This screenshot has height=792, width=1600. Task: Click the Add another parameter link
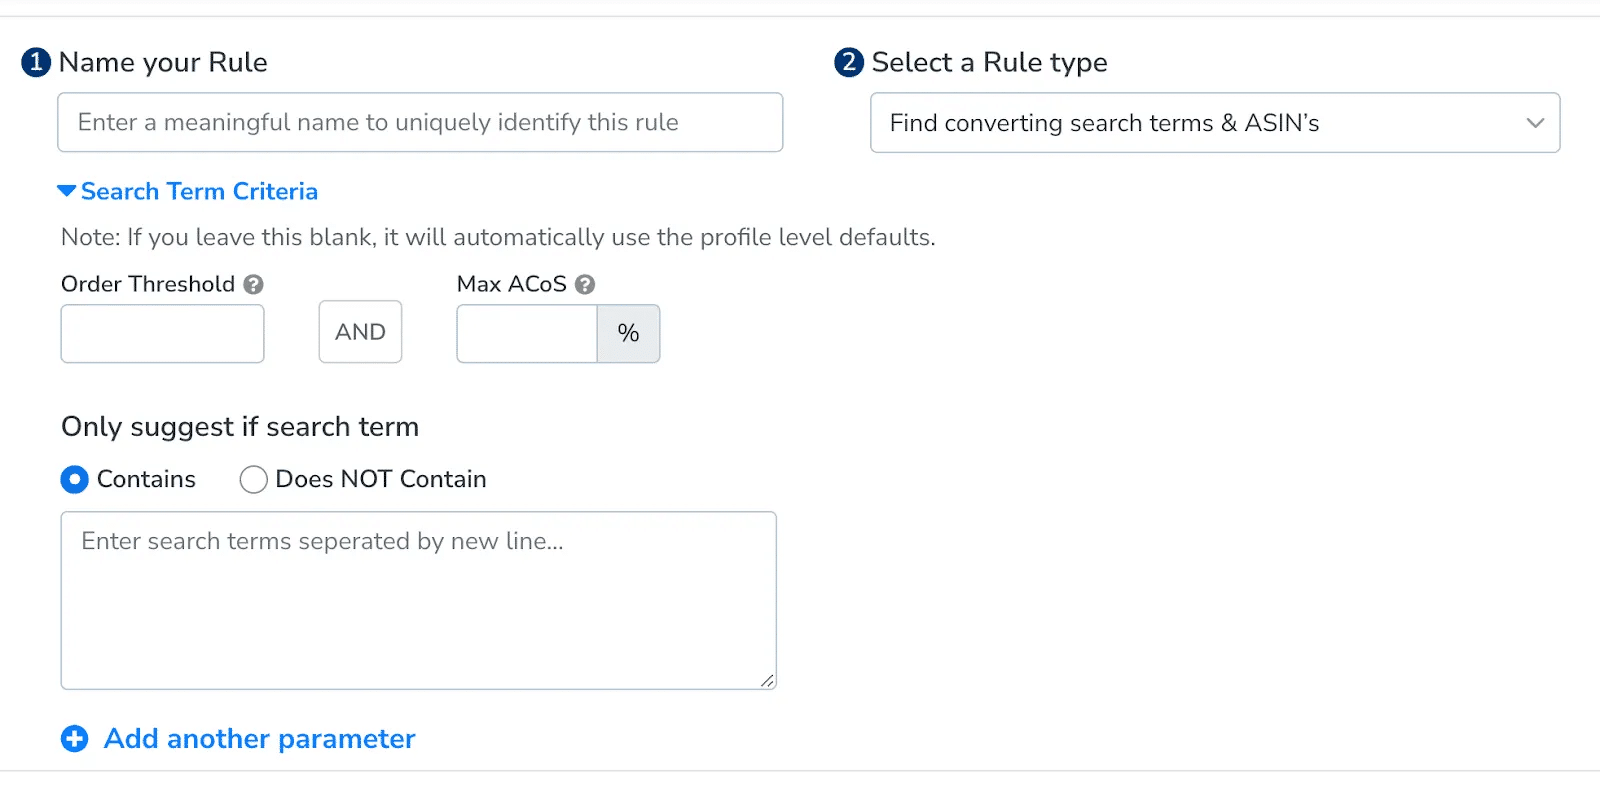pyautogui.click(x=259, y=739)
